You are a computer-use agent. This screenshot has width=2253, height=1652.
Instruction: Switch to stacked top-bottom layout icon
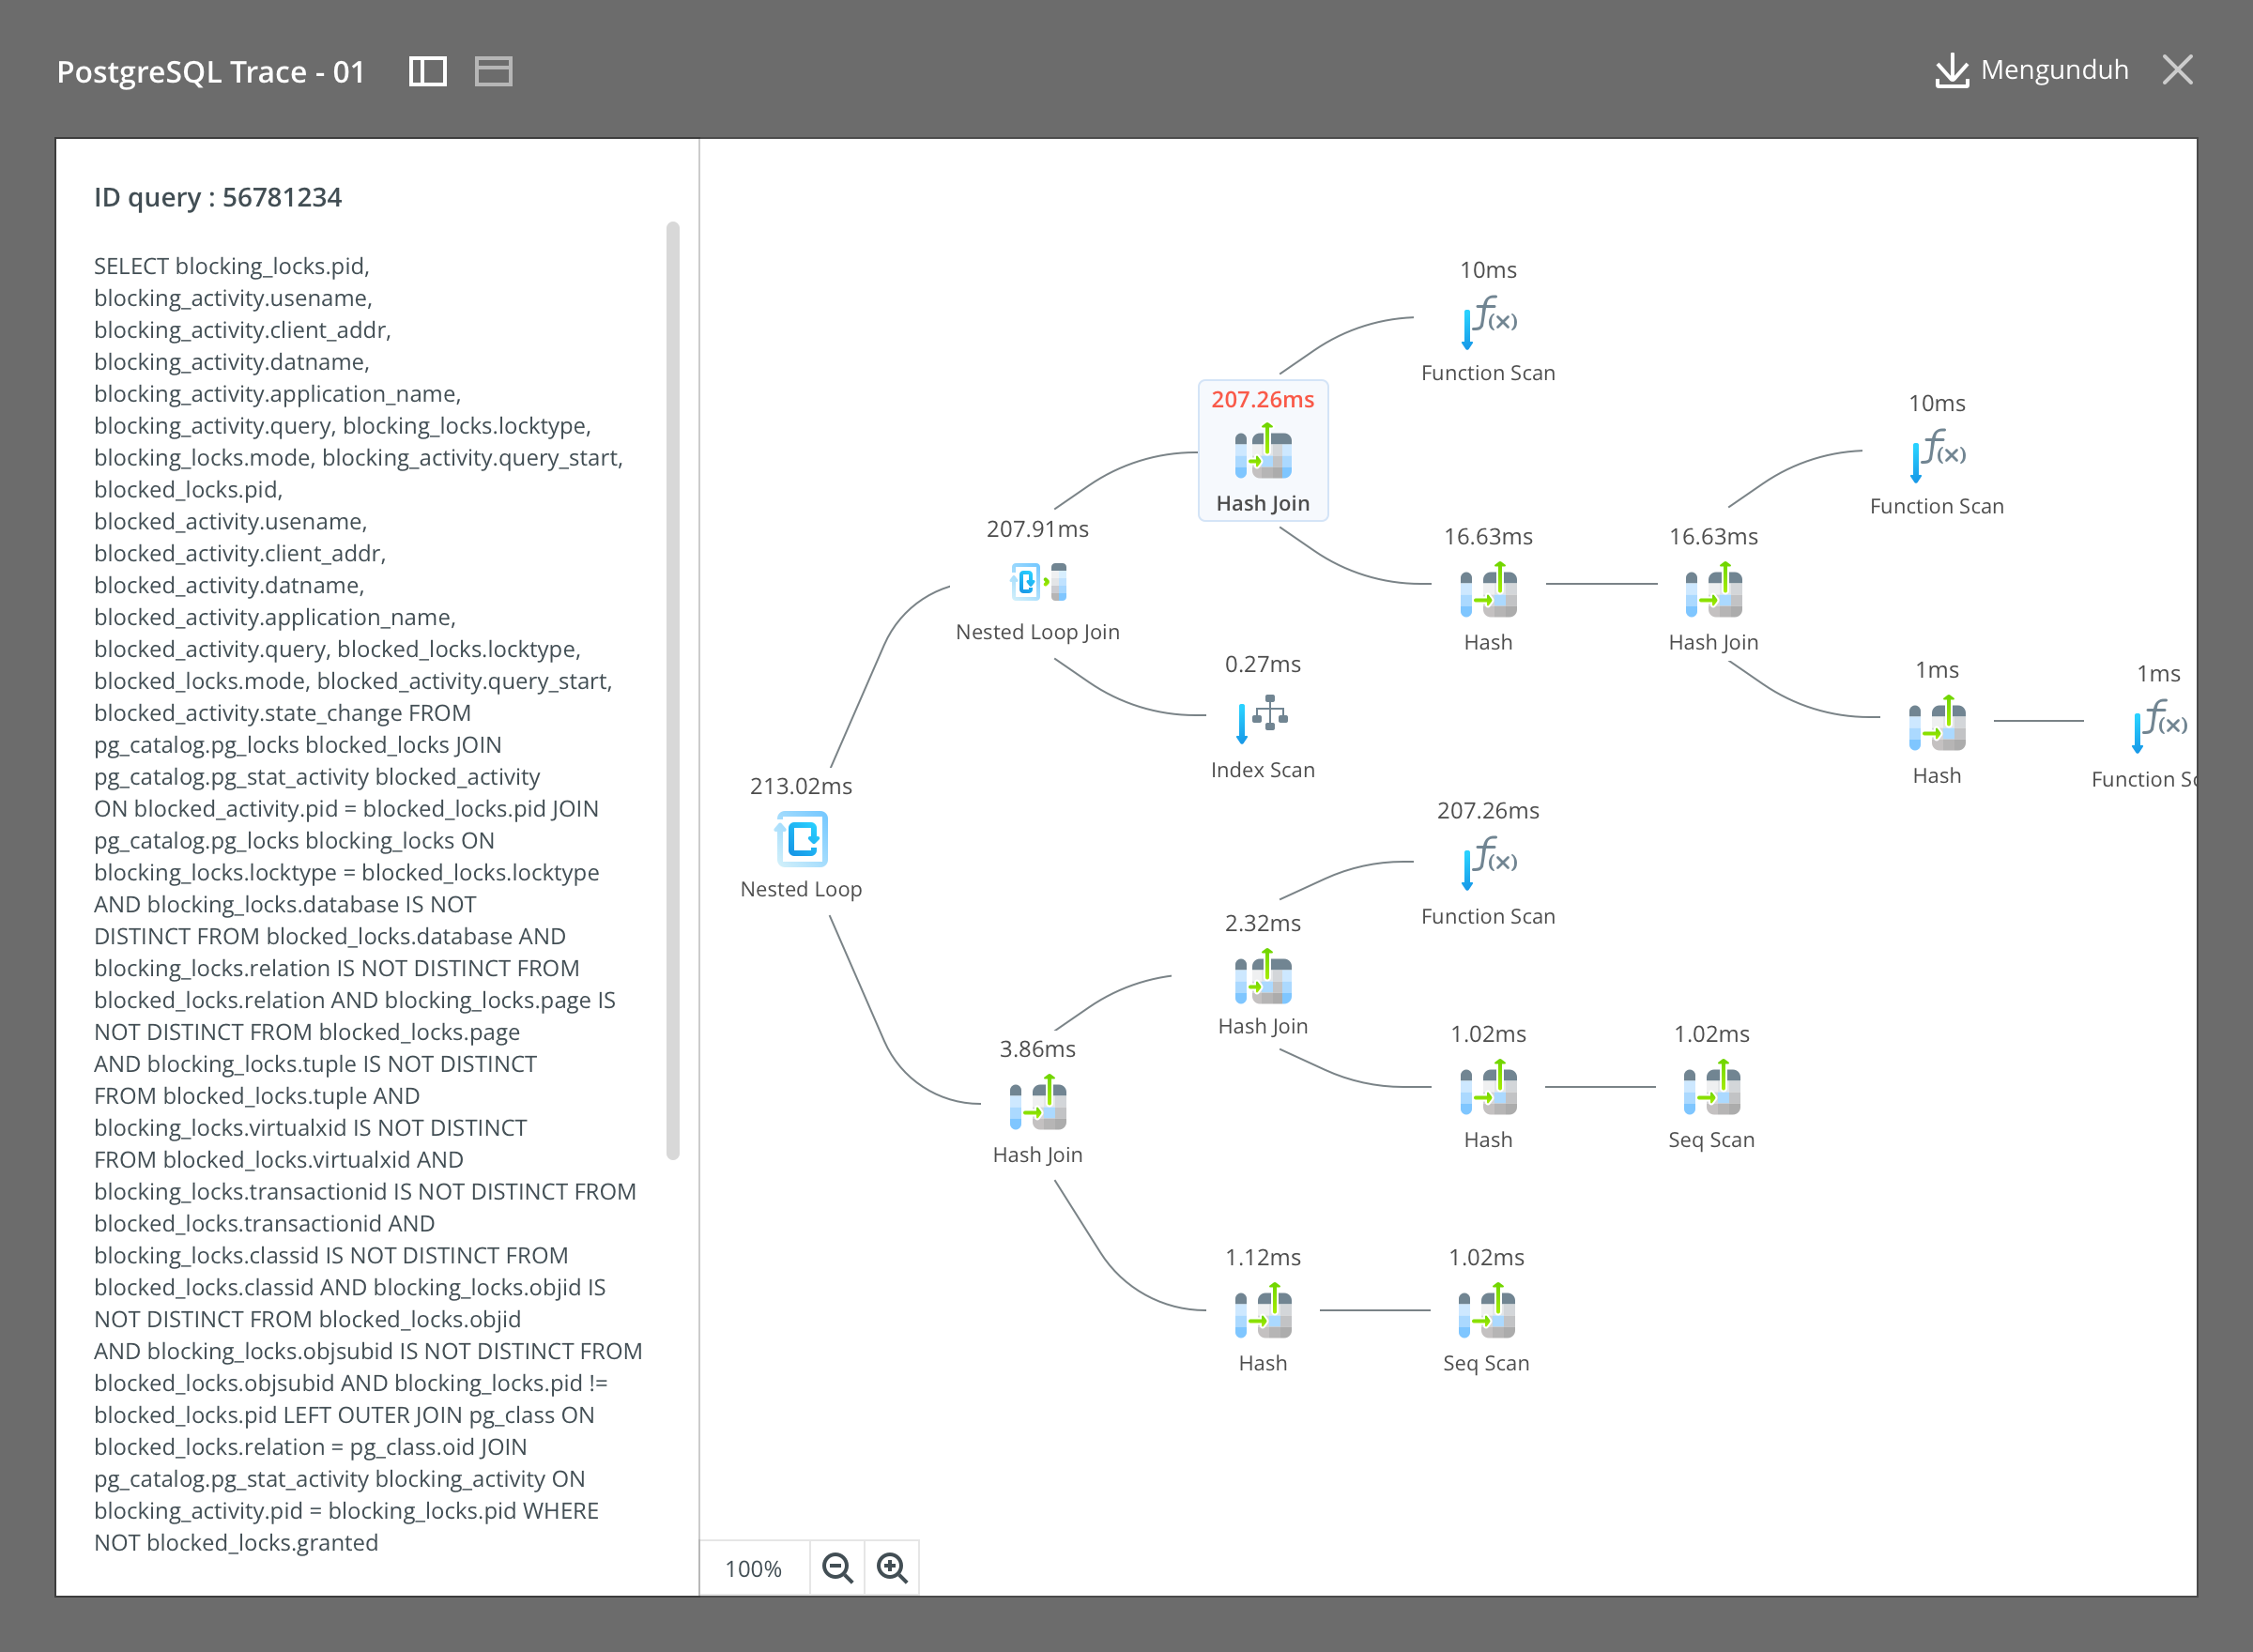[x=493, y=71]
